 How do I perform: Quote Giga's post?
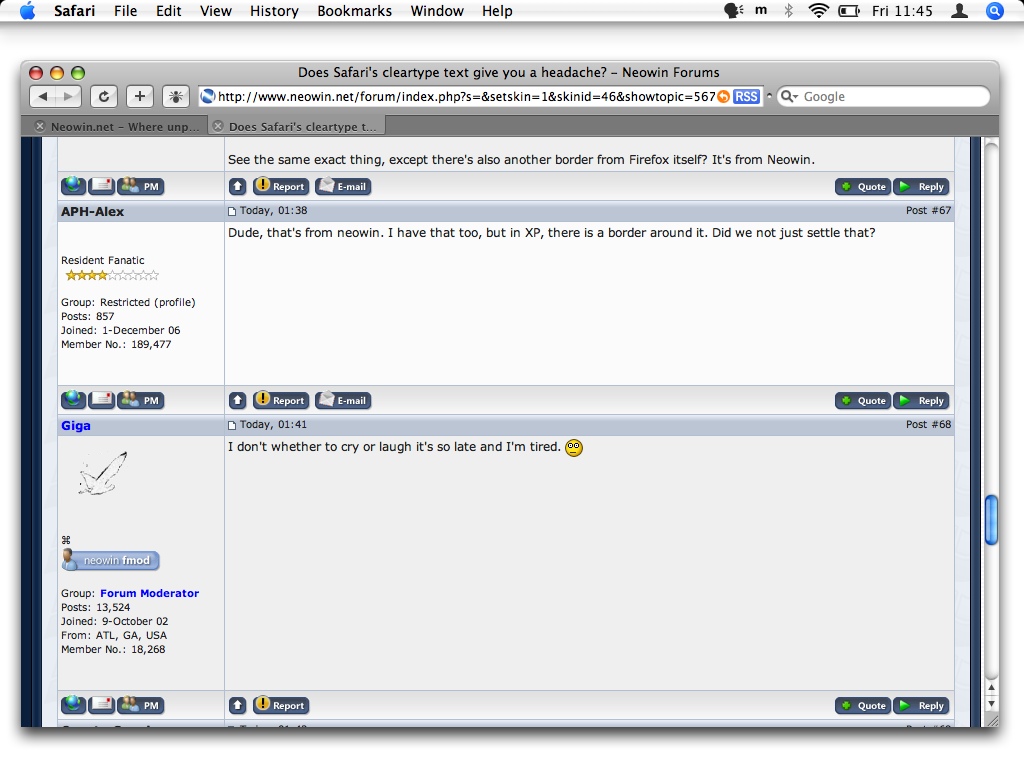(x=863, y=705)
